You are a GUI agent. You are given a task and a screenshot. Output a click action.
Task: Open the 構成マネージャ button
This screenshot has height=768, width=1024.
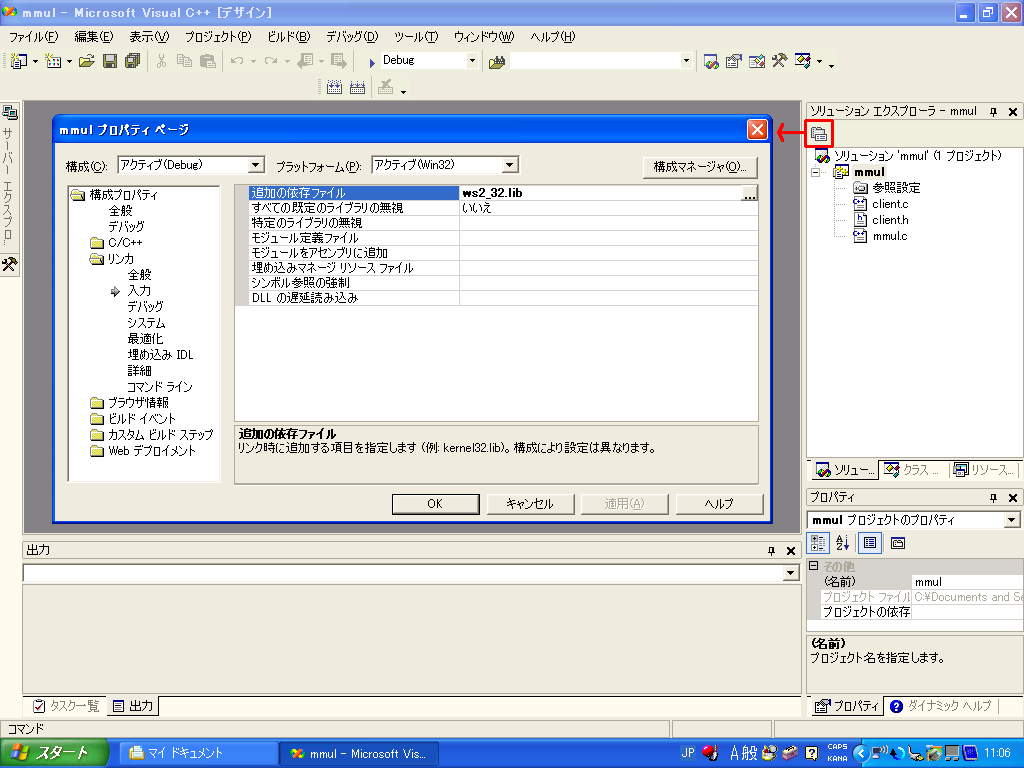pos(700,167)
